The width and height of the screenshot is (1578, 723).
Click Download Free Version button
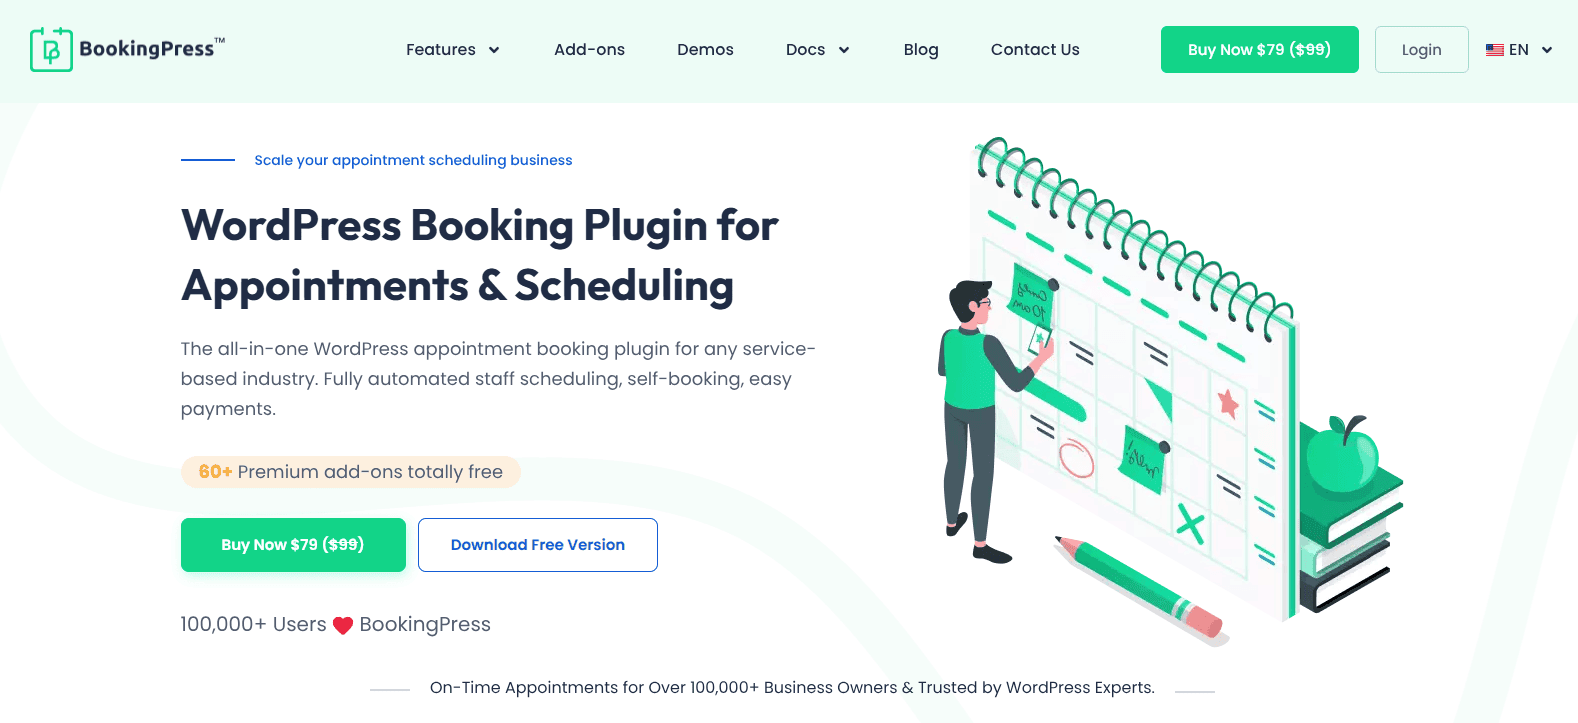[538, 545]
